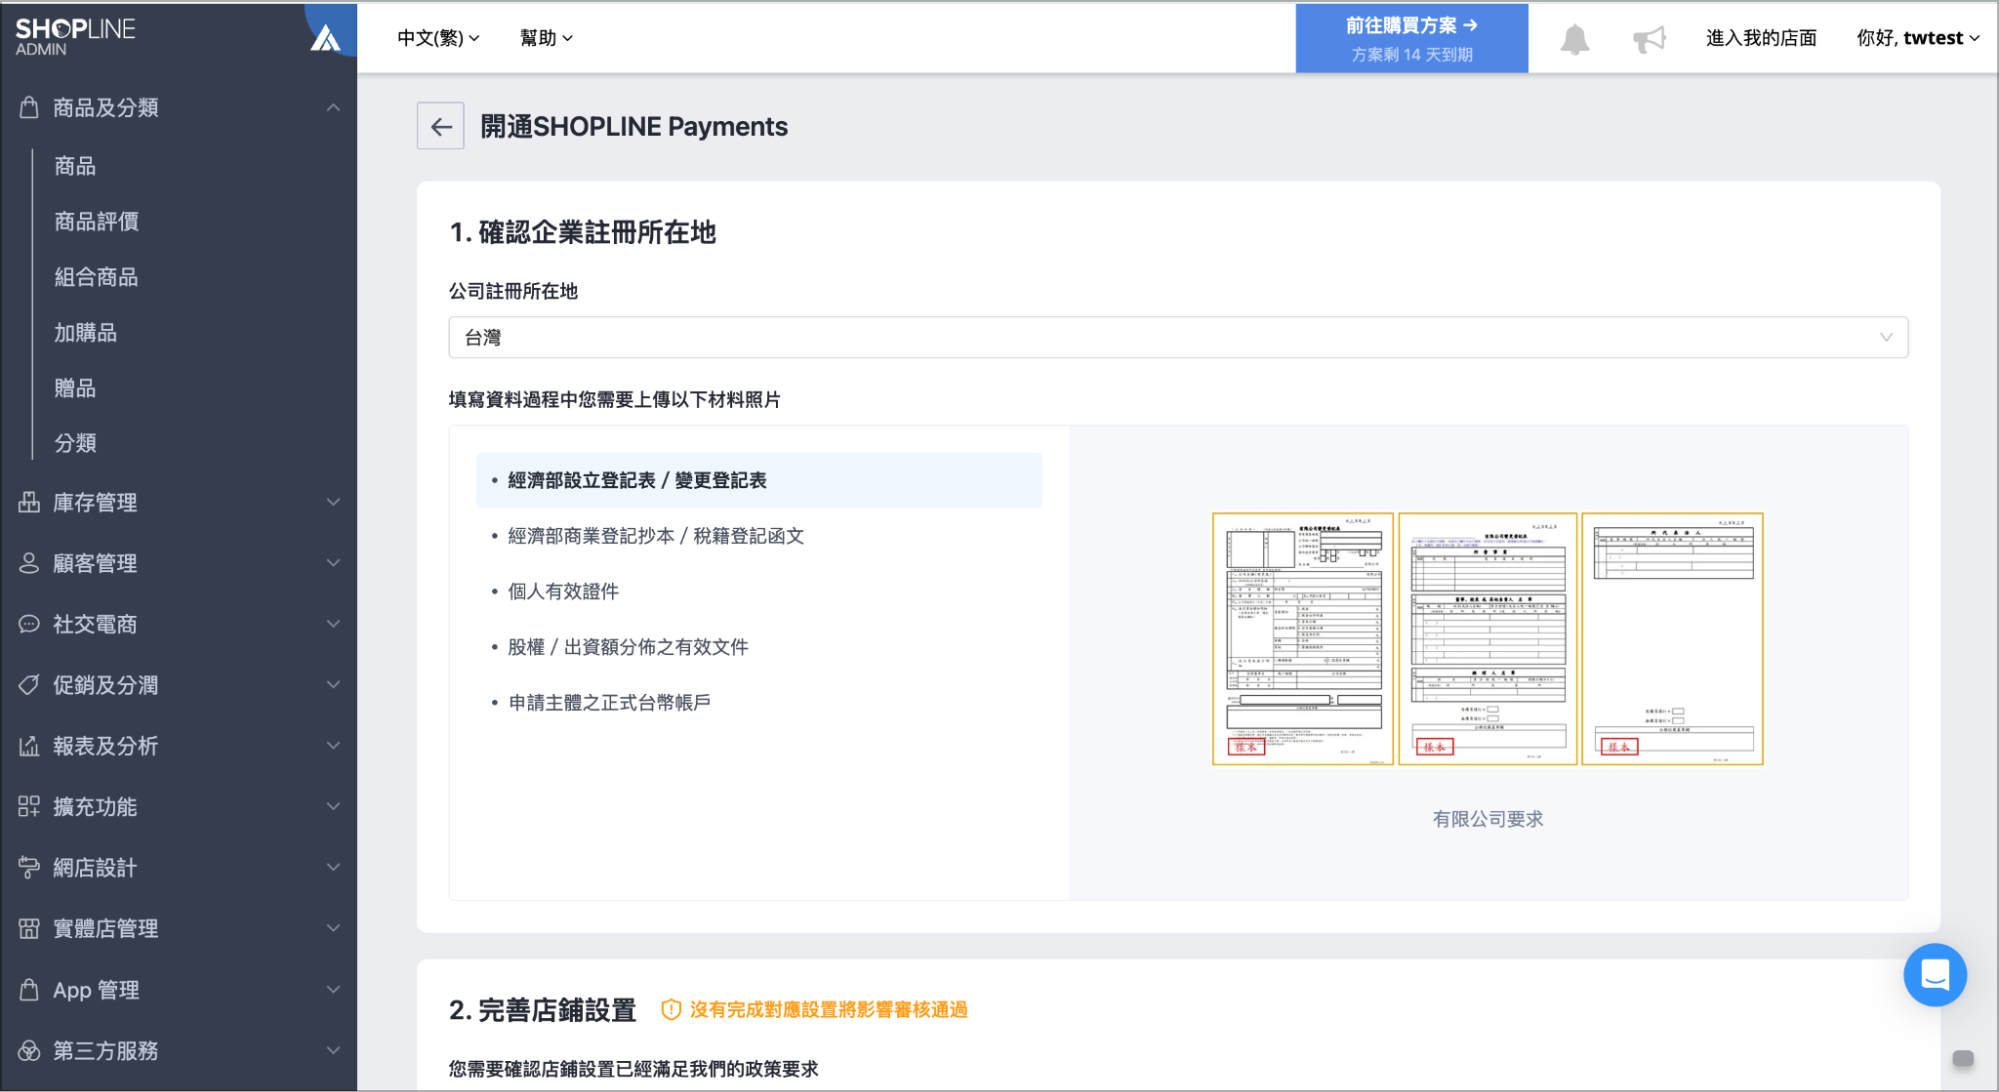Click the triangle brand icon in sidebar header
Screen dimensions: 1999x1092
tap(325, 39)
